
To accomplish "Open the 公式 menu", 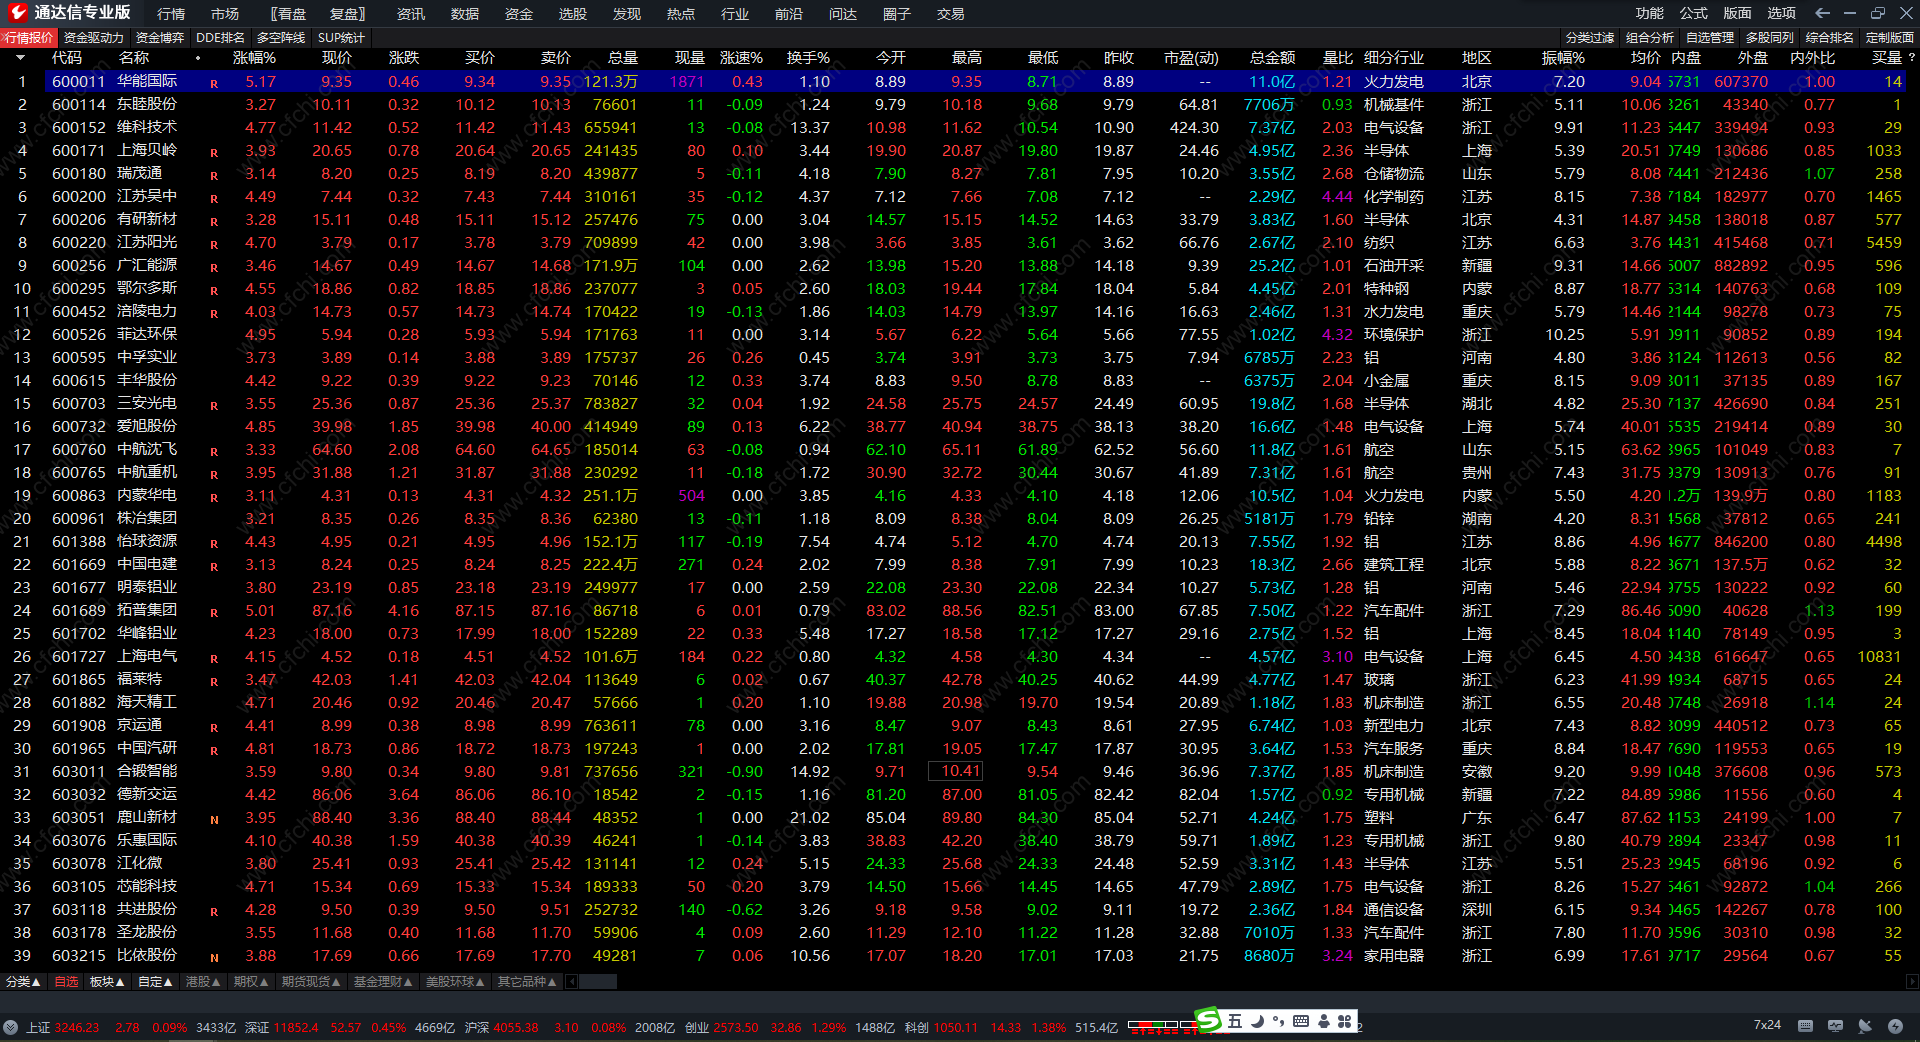I will pyautogui.click(x=1694, y=13).
